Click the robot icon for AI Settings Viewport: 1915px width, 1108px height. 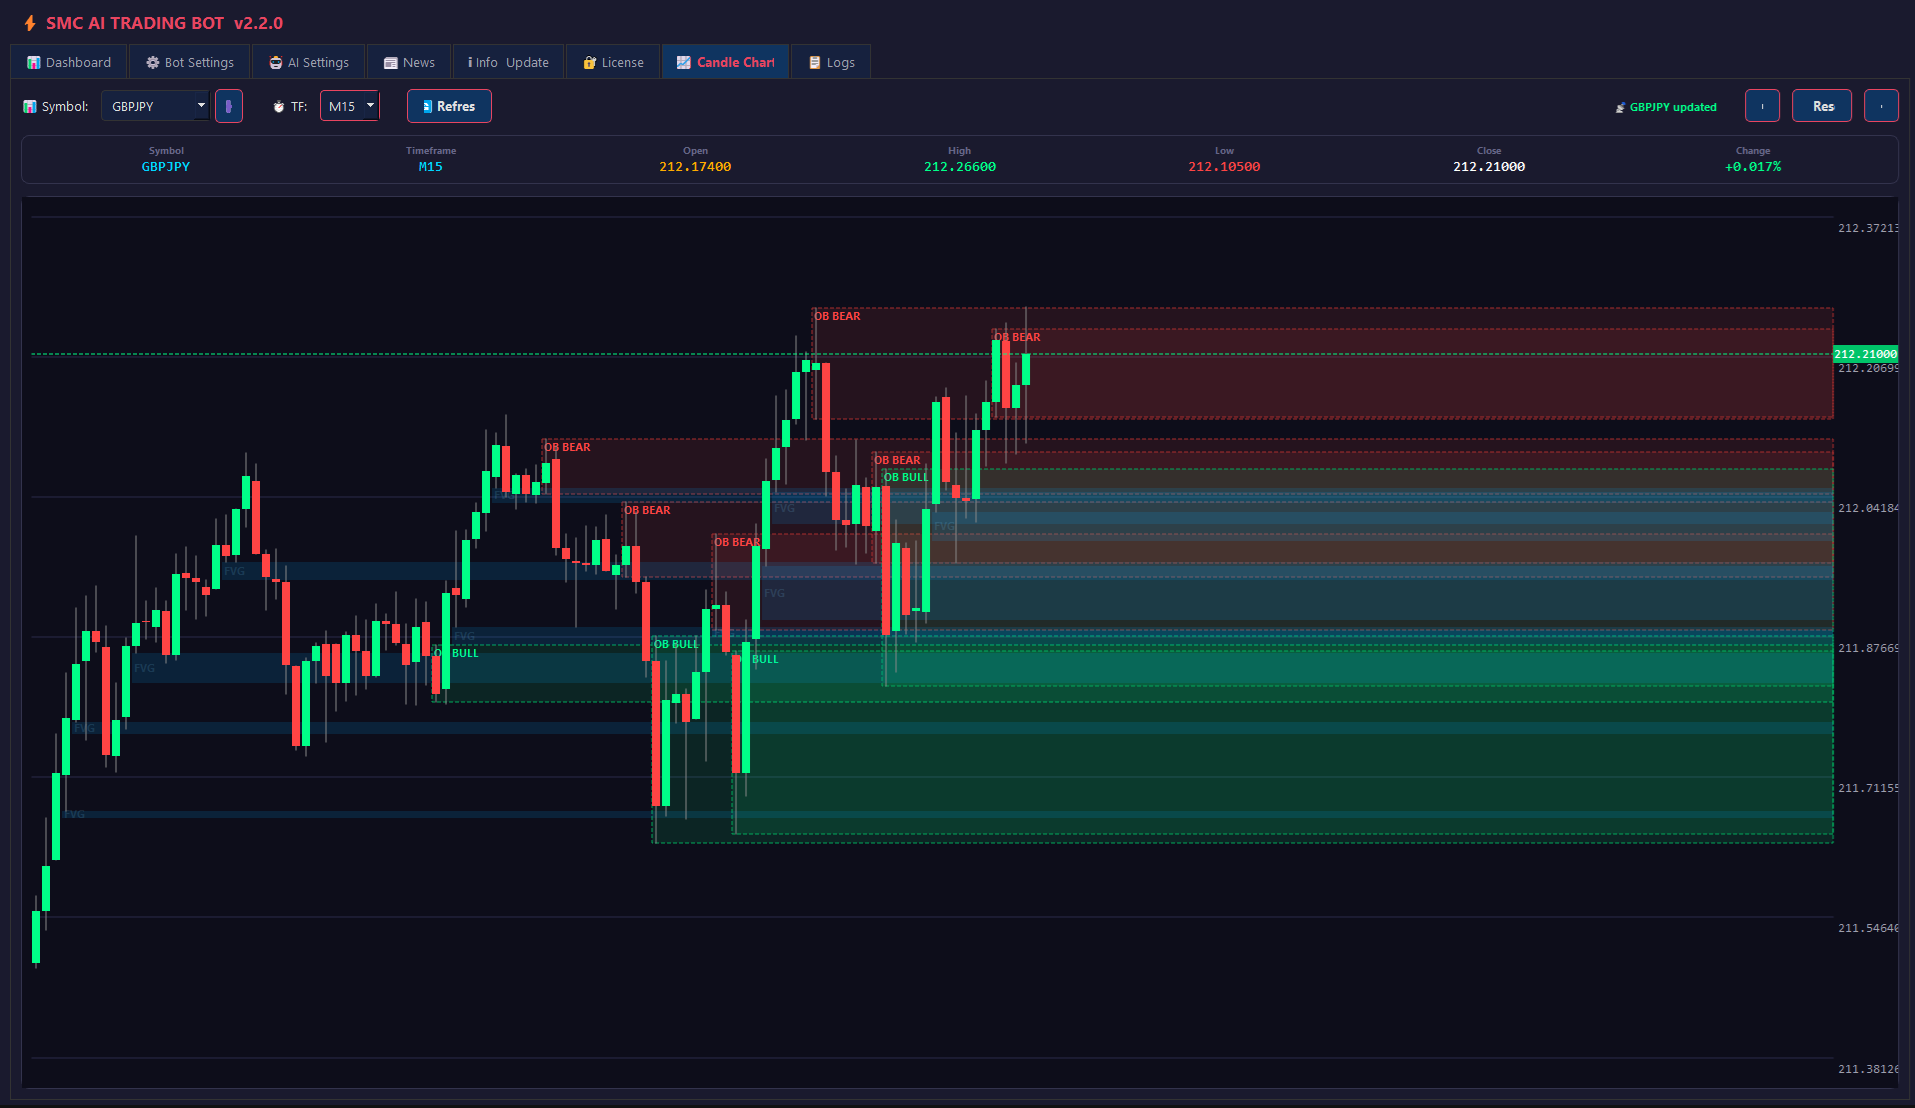pos(274,62)
